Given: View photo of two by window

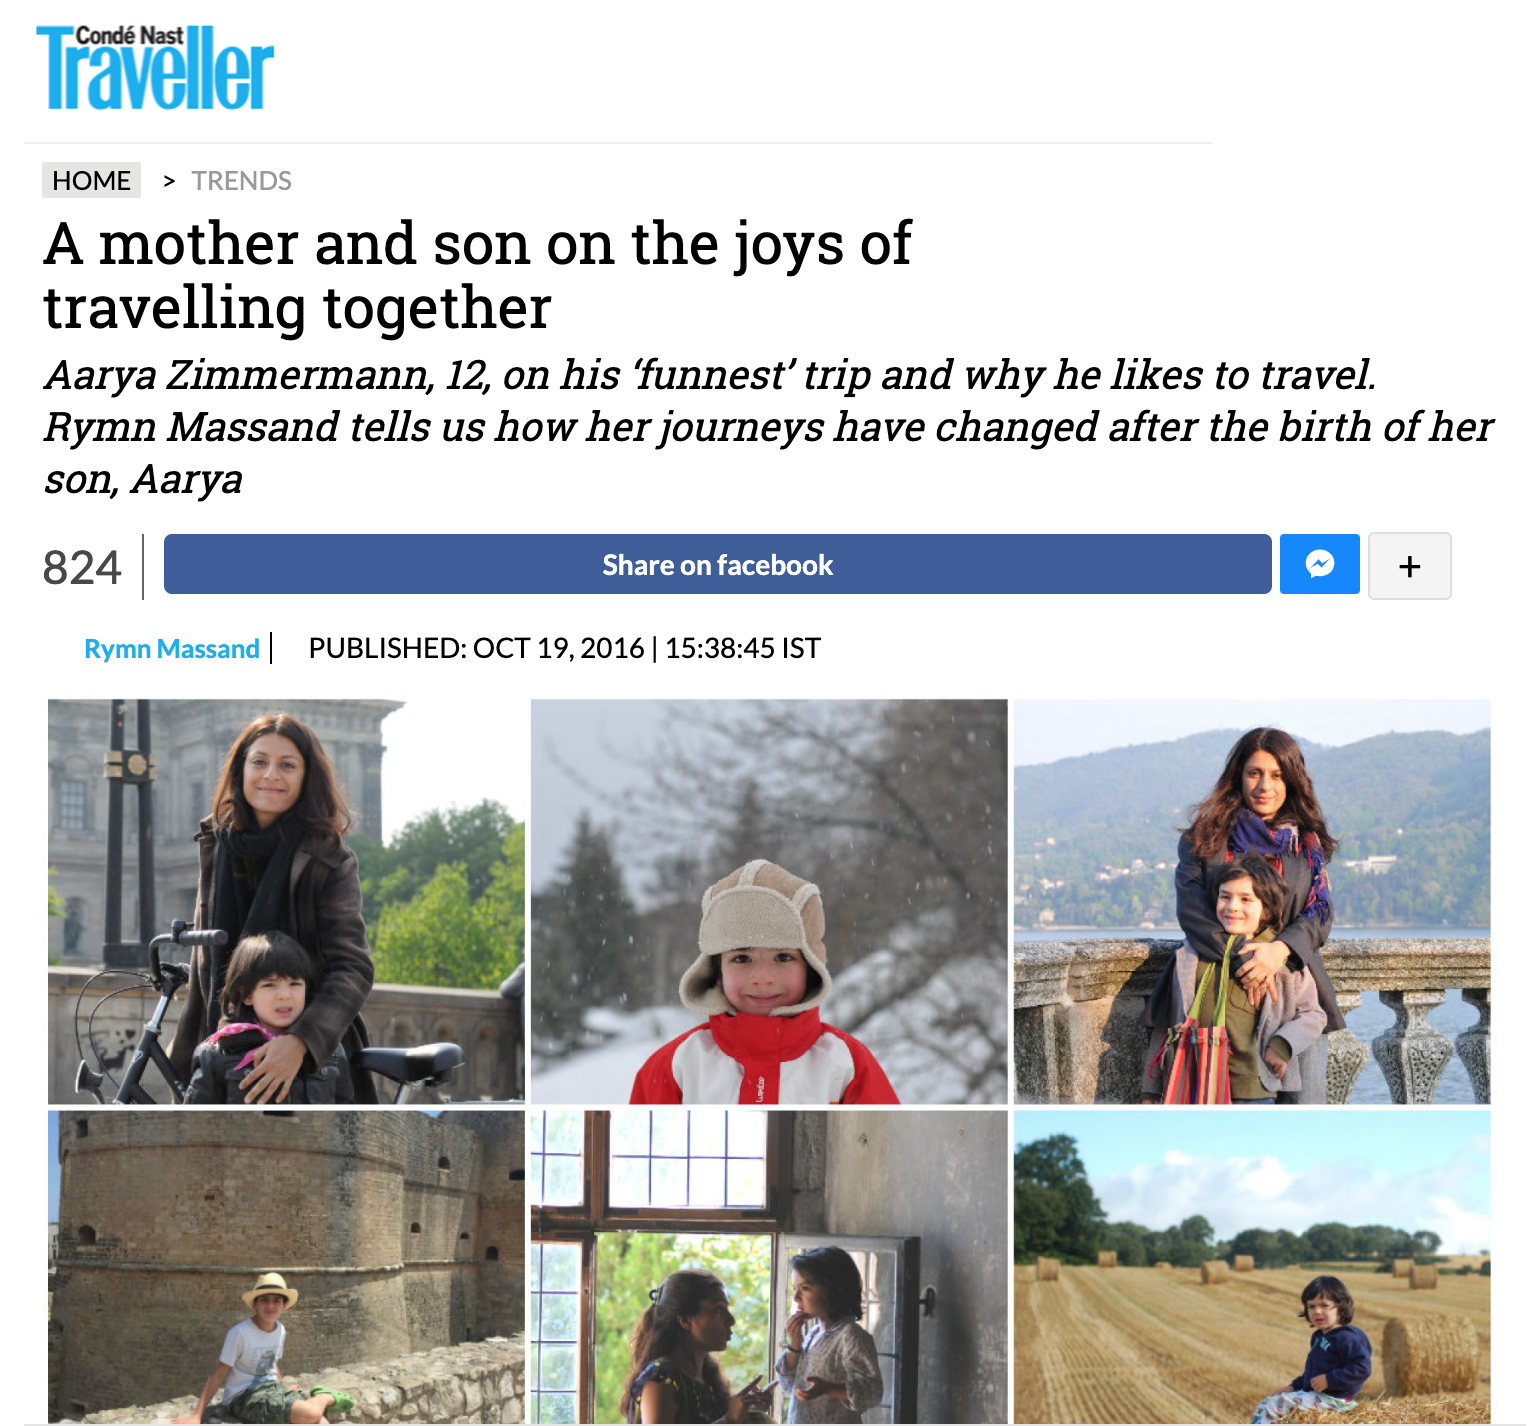Looking at the screenshot, I should [x=769, y=1266].
